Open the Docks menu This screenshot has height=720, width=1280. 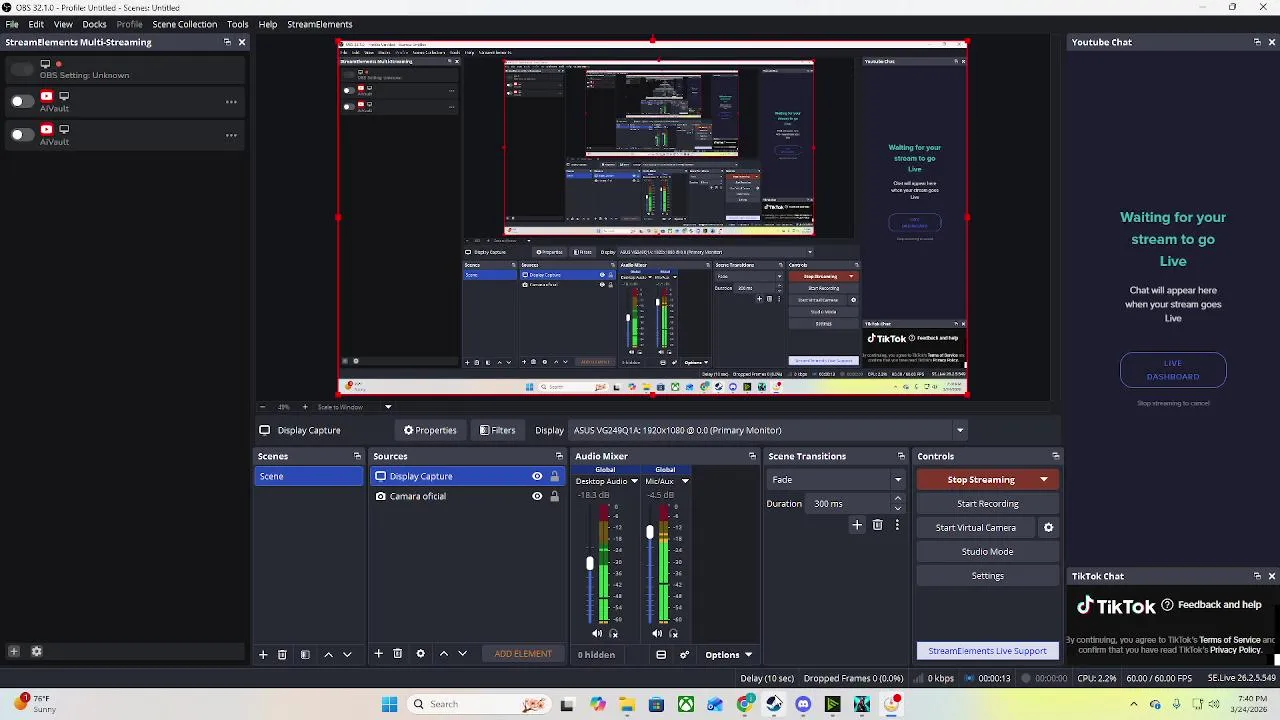[x=94, y=24]
